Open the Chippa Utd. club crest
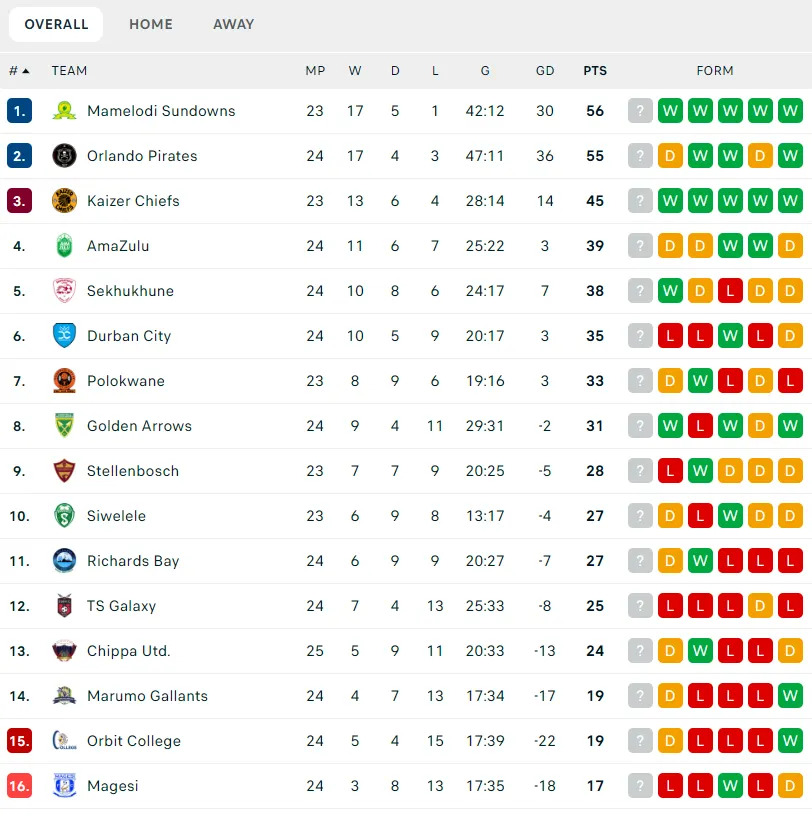The height and width of the screenshot is (816, 812). tap(64, 651)
